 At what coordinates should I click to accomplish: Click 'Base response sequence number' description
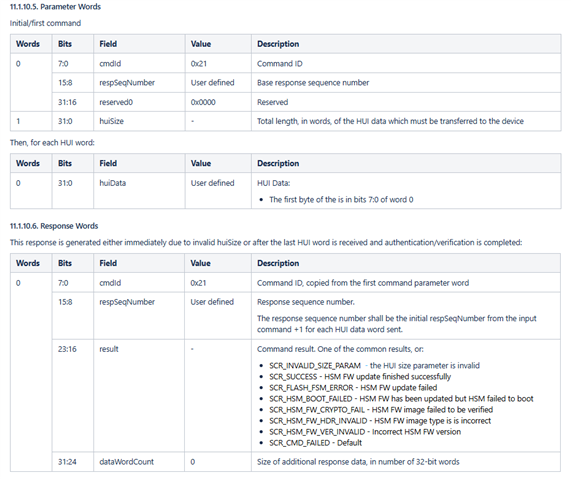click(313, 83)
